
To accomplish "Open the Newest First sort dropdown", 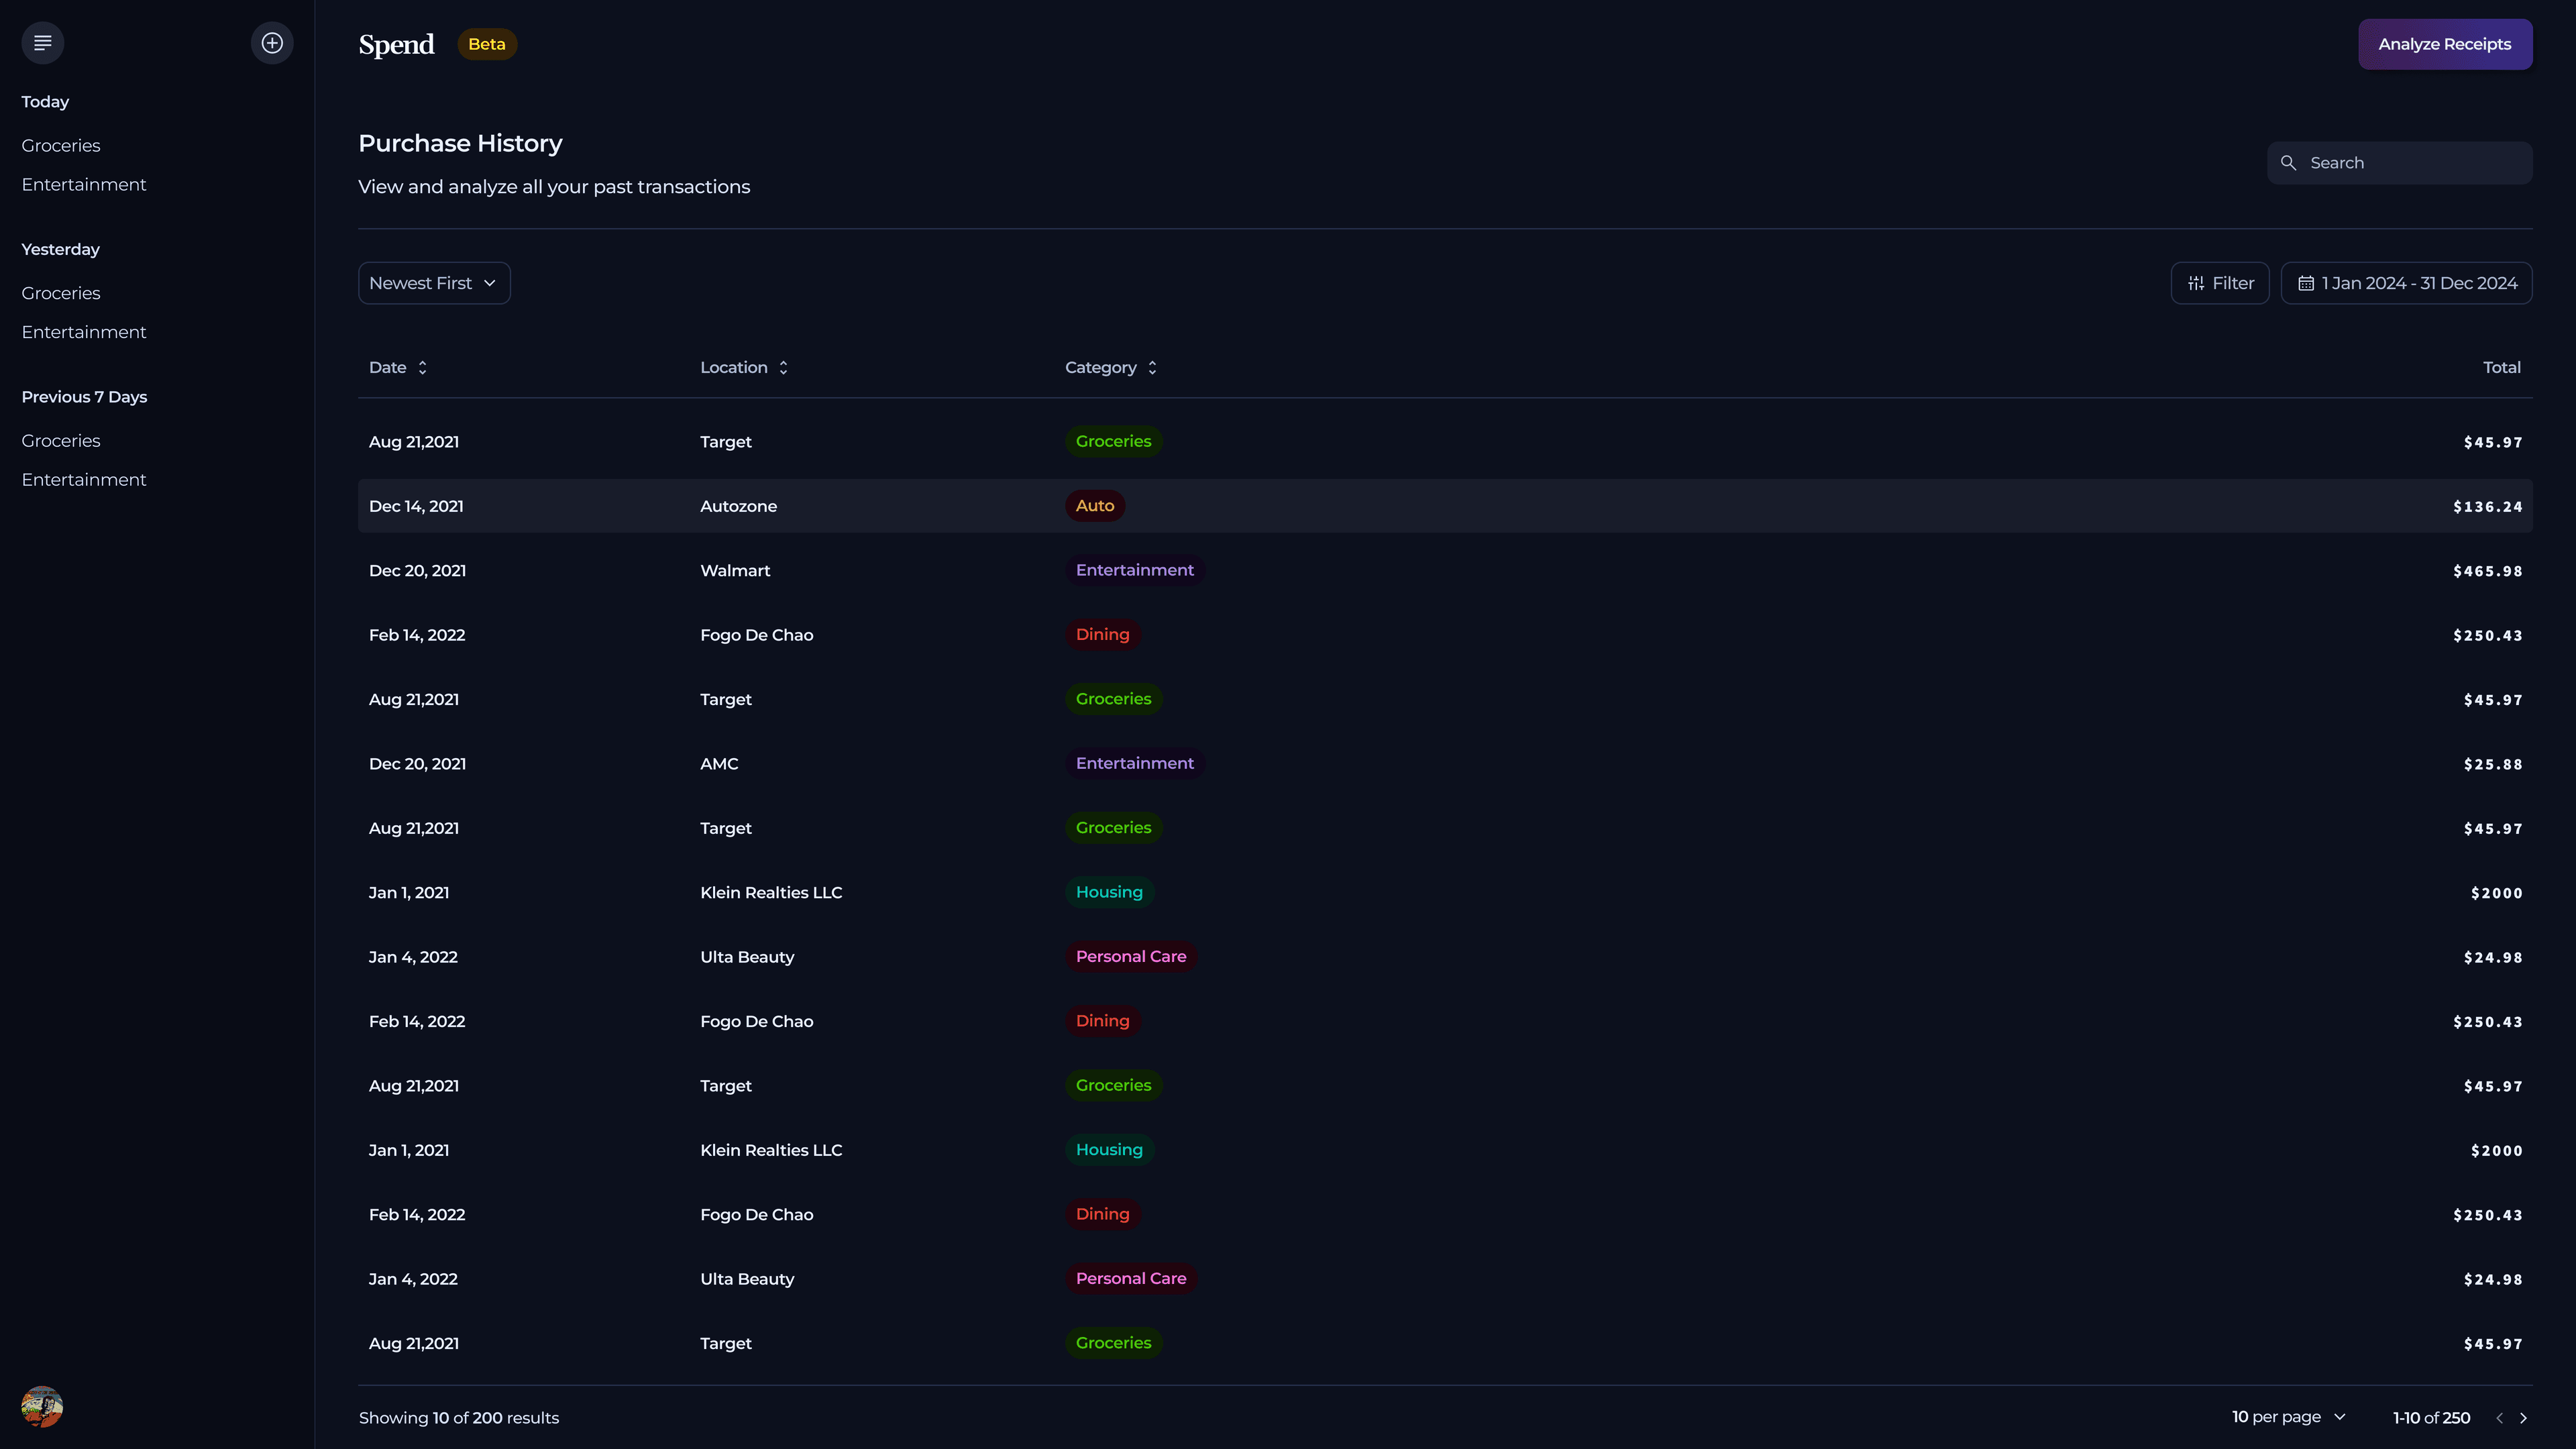I will click(x=433, y=283).
